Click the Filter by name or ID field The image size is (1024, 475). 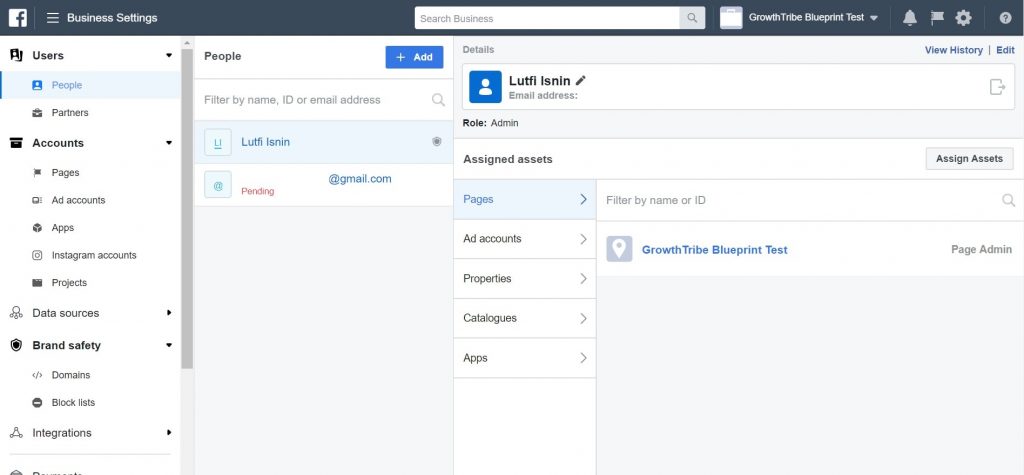pyautogui.click(x=810, y=200)
